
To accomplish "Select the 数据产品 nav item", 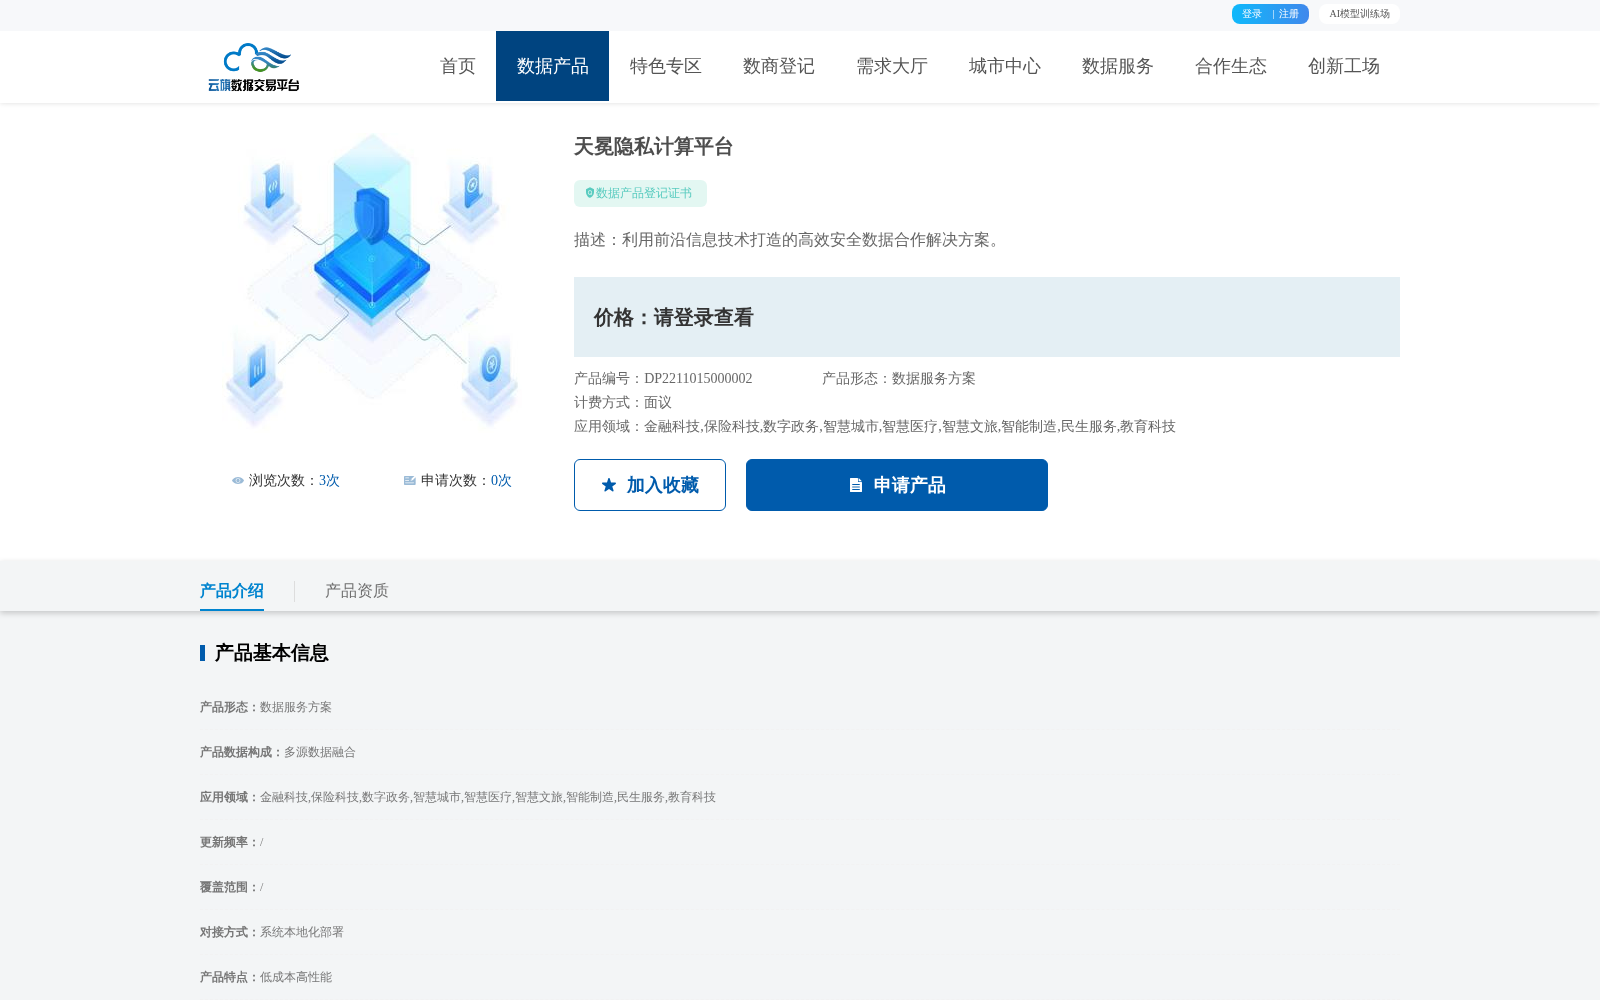I will pyautogui.click(x=553, y=66).
